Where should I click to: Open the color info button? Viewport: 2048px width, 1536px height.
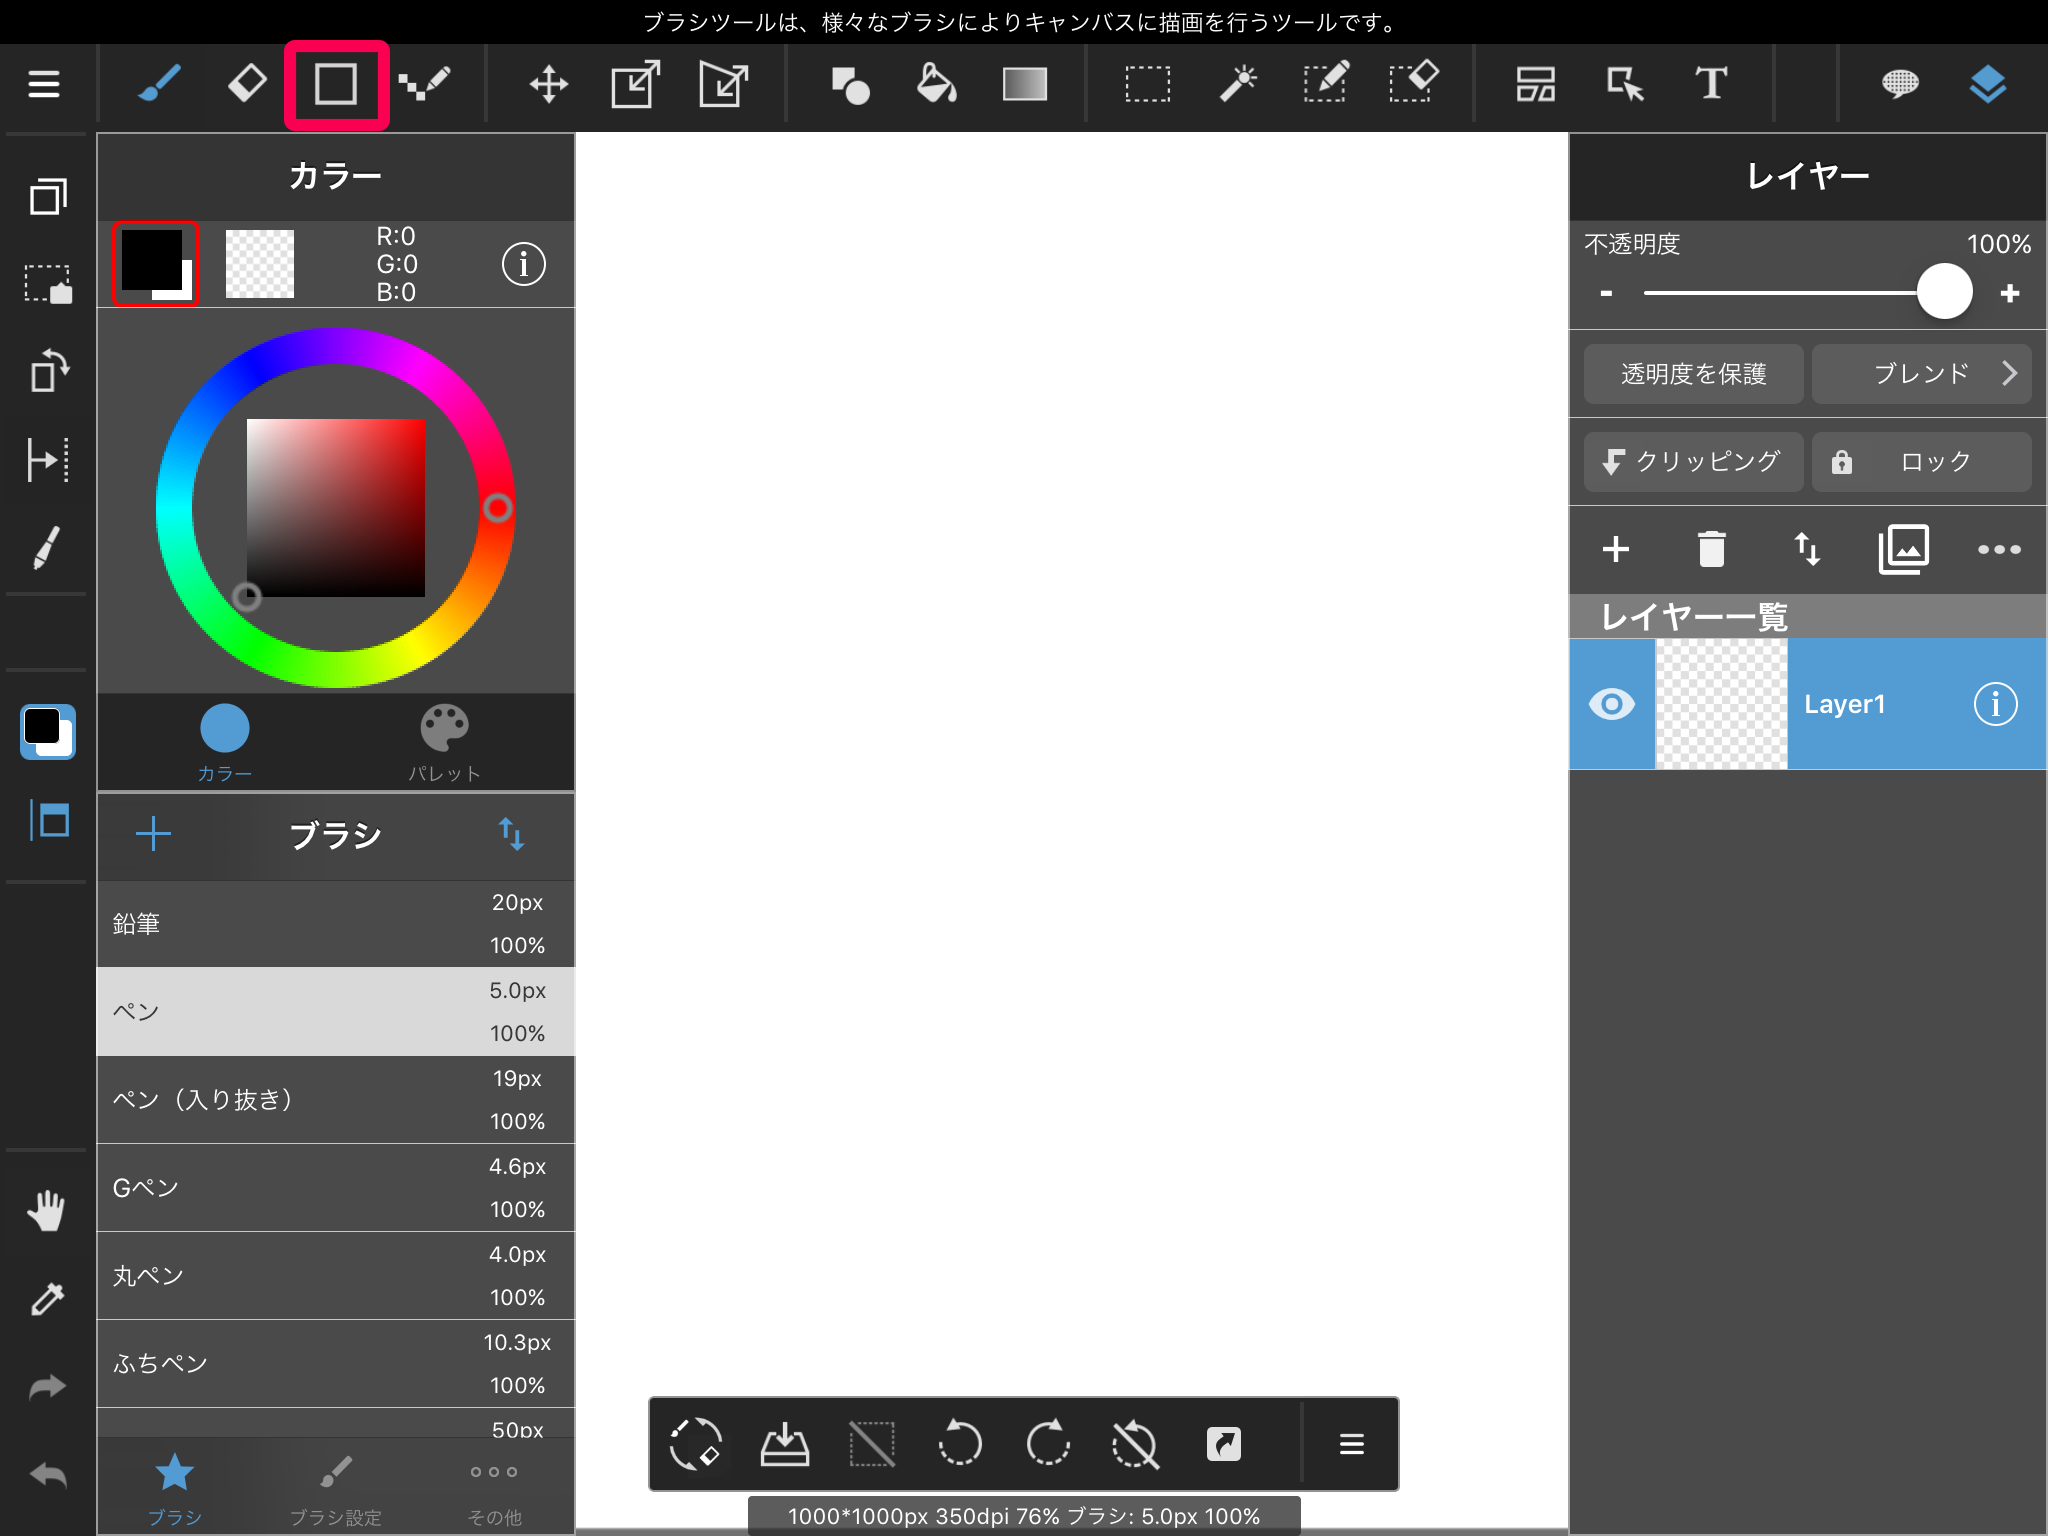(523, 264)
